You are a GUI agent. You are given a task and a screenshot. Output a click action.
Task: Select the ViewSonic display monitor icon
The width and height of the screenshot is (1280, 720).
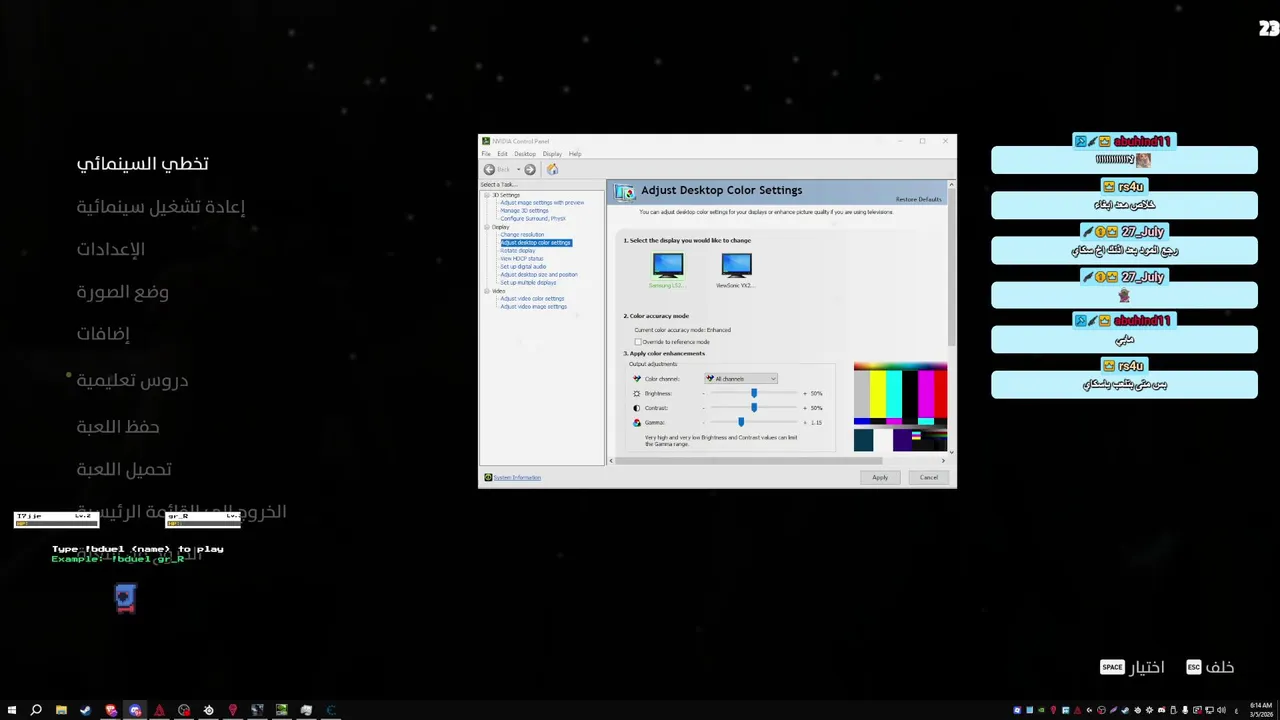(736, 265)
